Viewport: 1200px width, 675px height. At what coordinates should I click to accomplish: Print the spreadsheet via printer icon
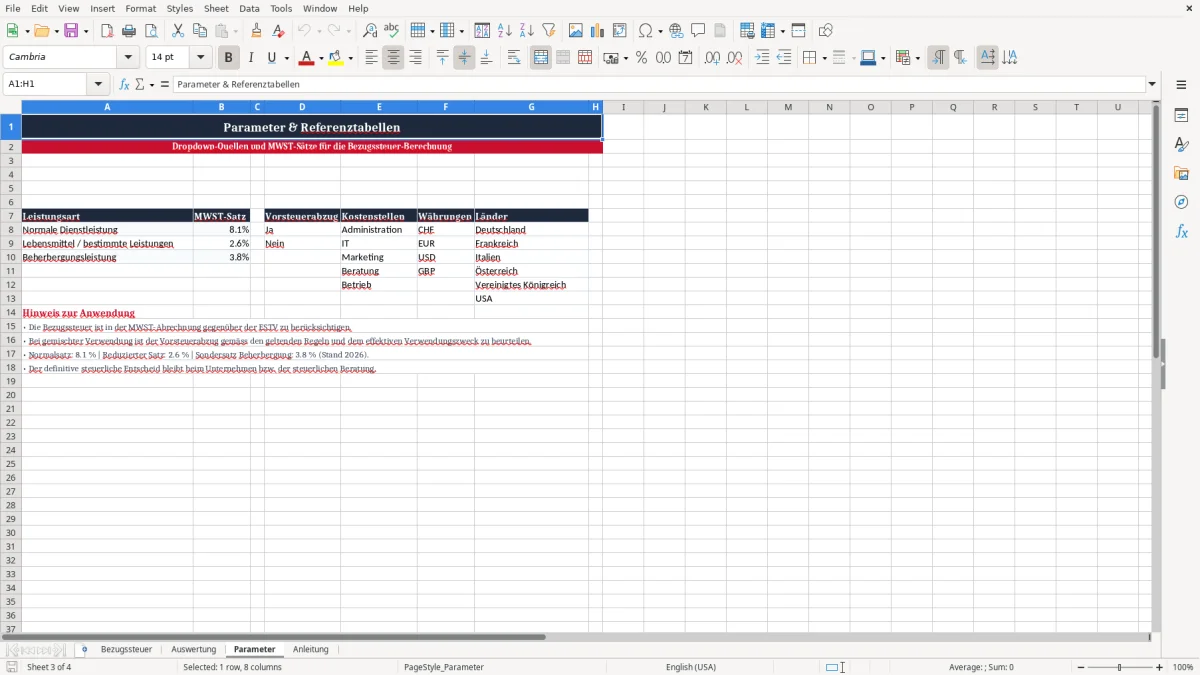pyautogui.click(x=129, y=31)
